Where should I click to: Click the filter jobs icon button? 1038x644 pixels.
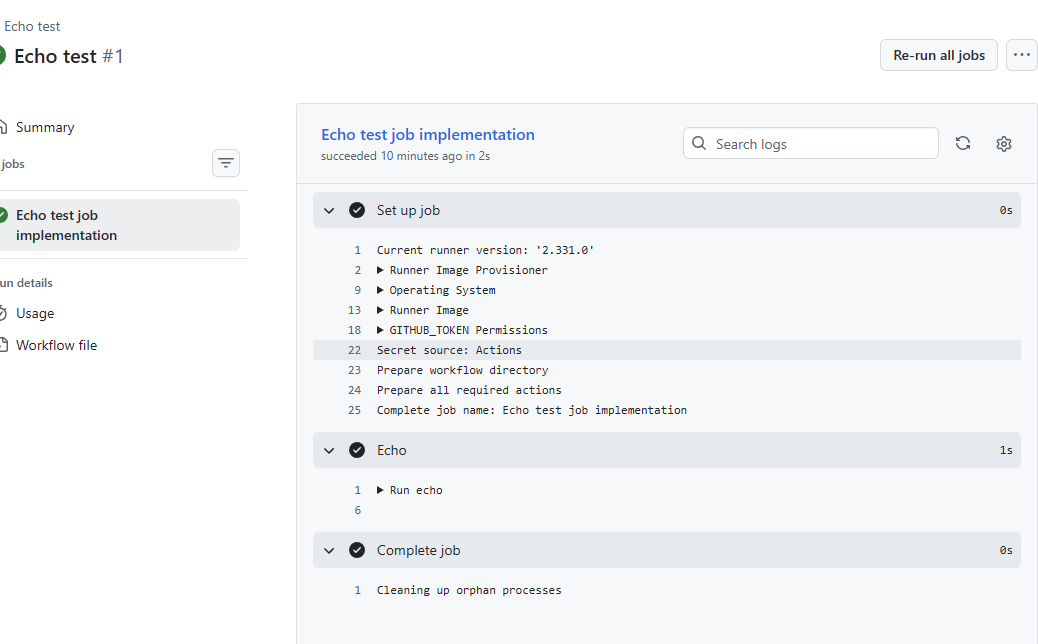pos(226,163)
